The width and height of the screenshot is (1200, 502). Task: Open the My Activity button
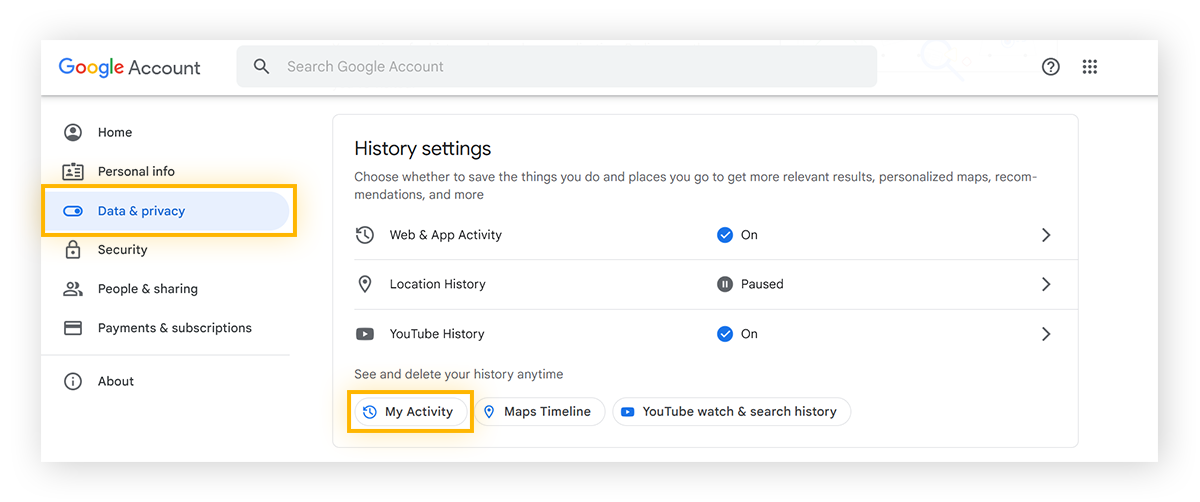[x=409, y=412]
